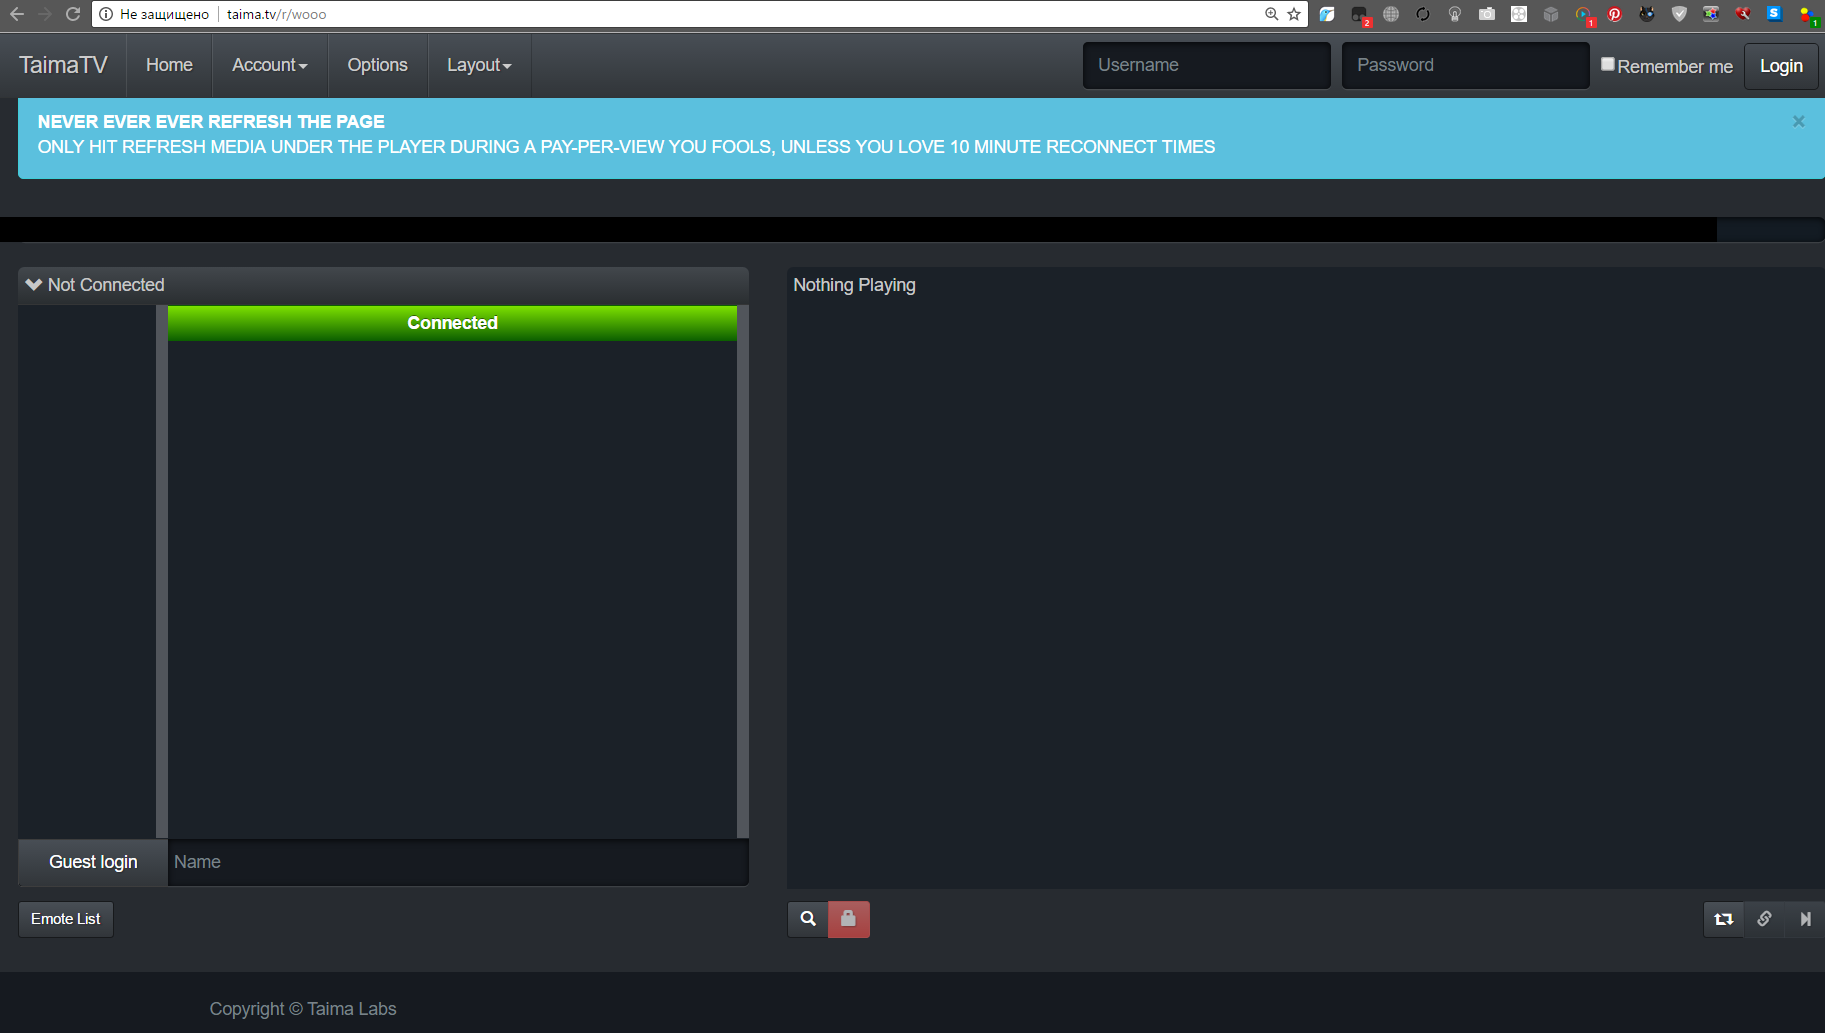Open the grey globe extension icon
1825x1033 pixels.
coord(1391,14)
